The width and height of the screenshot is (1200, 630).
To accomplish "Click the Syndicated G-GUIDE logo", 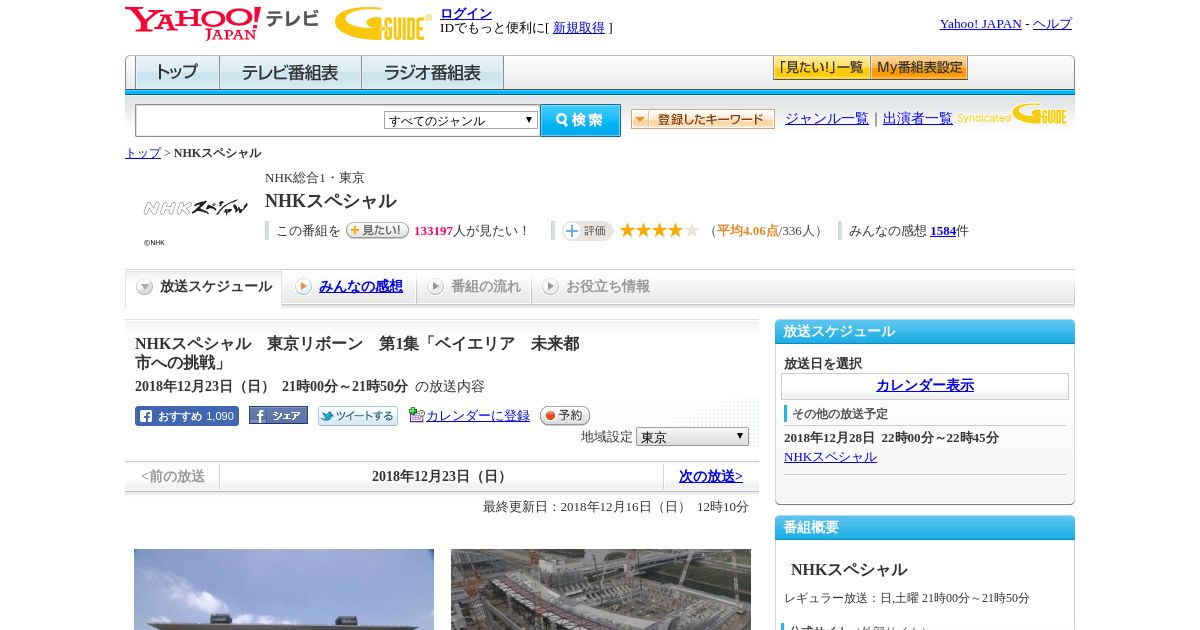I will [x=1012, y=114].
